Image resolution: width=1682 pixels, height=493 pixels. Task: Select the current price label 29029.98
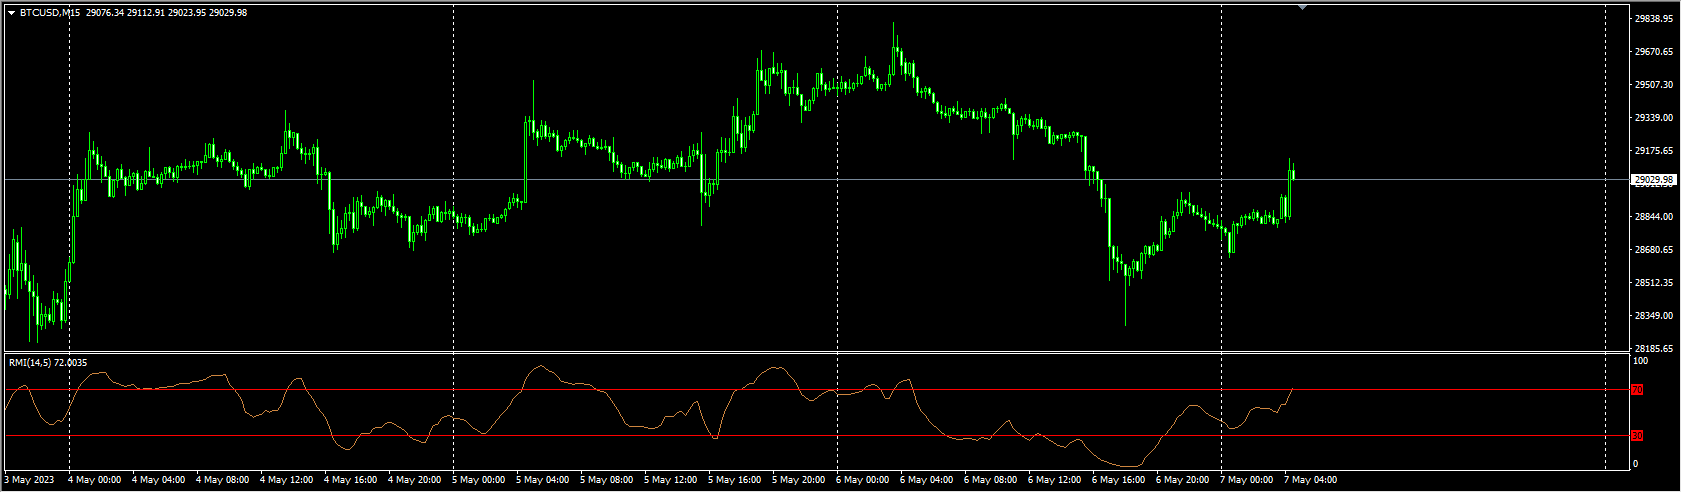click(1653, 180)
